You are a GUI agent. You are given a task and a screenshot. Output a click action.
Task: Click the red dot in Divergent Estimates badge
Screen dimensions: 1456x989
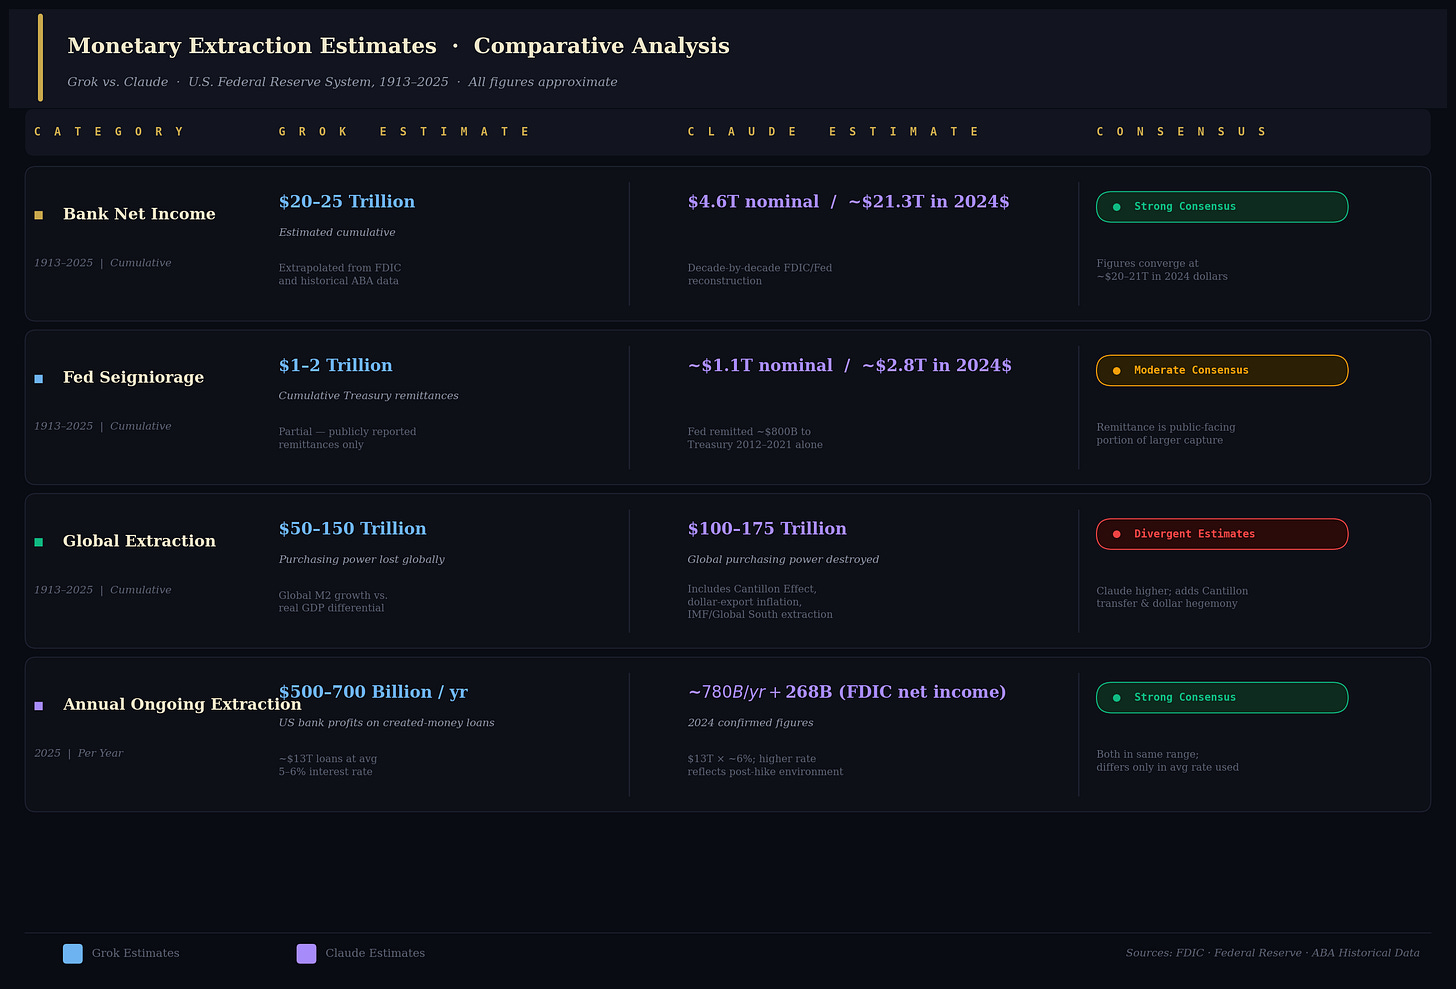point(1117,534)
